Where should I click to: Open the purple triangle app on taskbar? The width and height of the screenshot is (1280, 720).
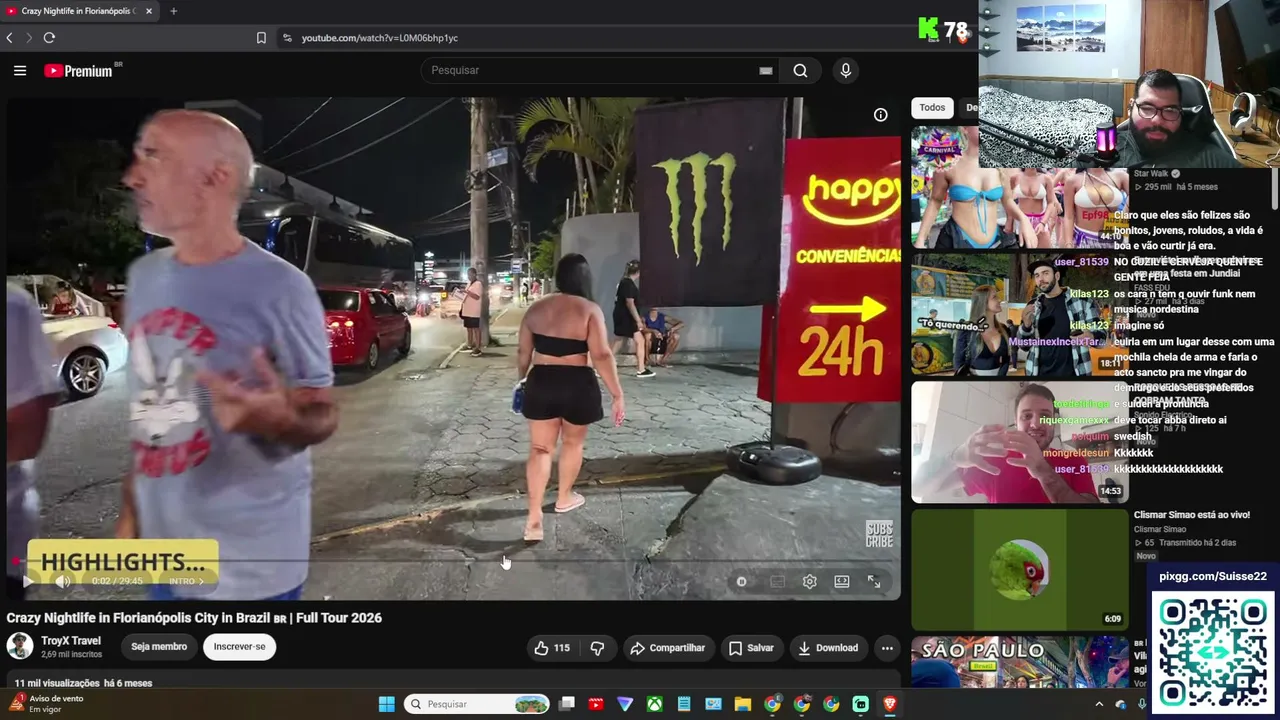[x=625, y=704]
